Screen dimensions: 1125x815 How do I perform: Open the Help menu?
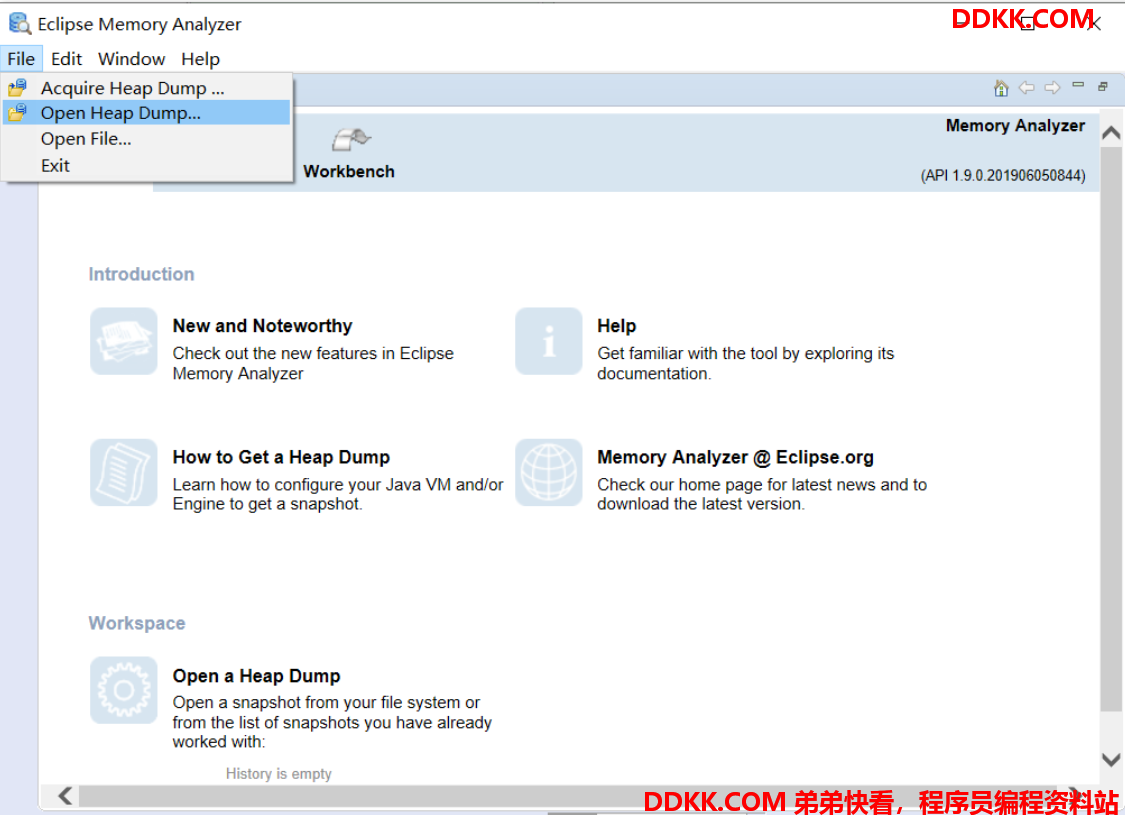(x=200, y=59)
